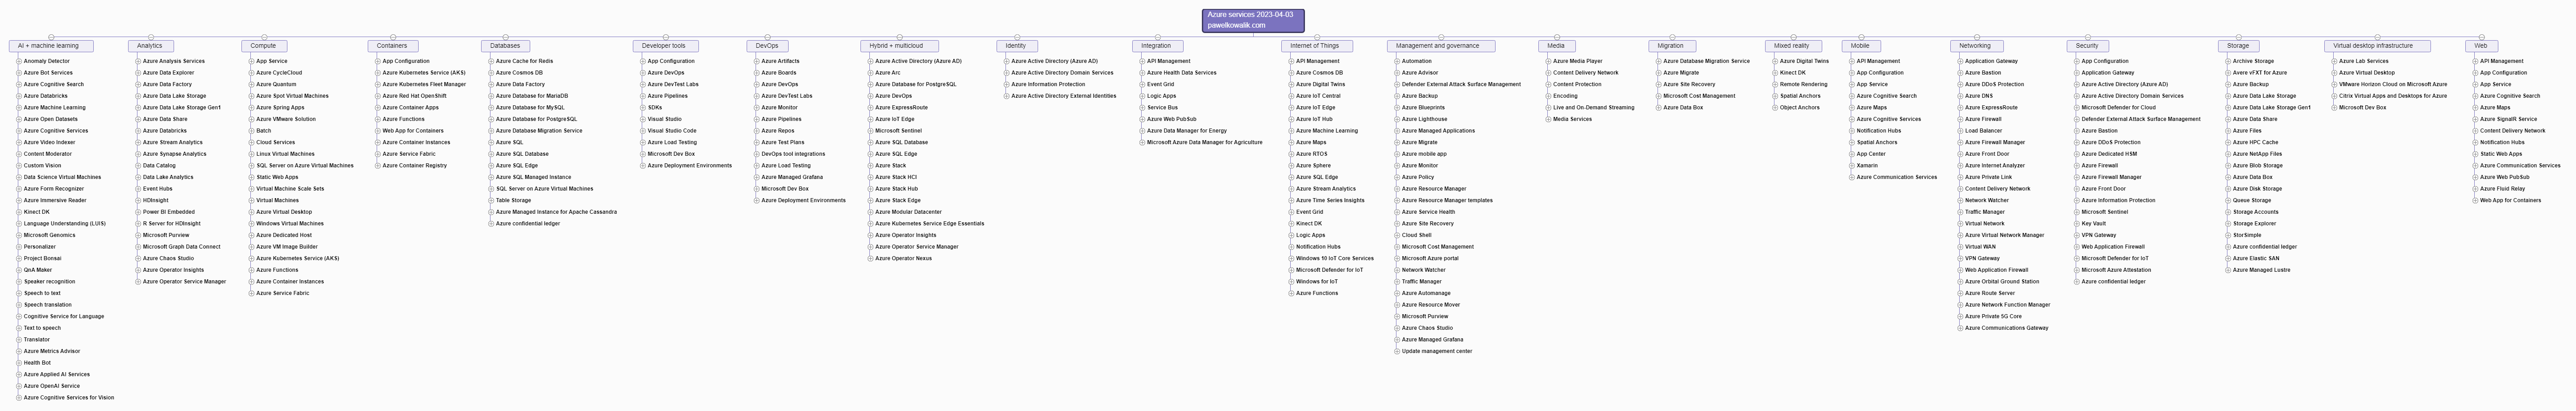Click the 'Azure Dedicated HSM' item
2576x411 pixels.
2110,154
